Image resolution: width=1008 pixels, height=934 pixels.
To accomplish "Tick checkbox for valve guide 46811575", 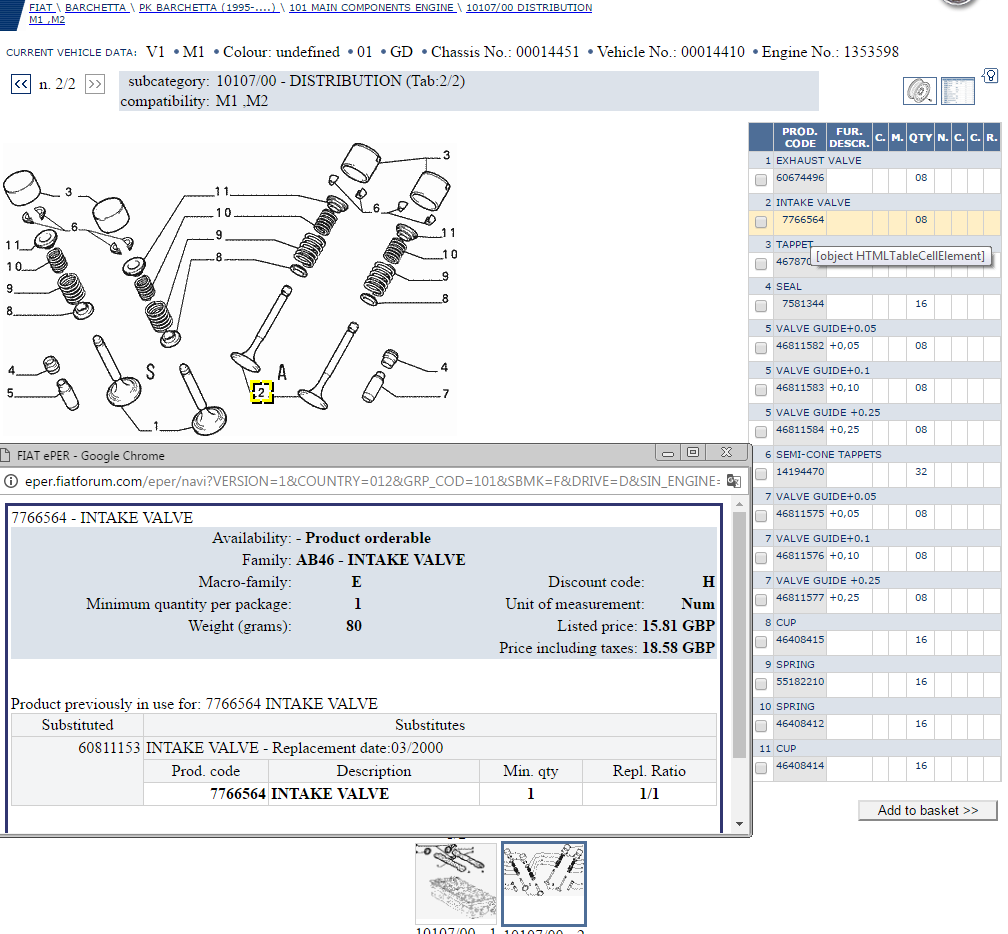I will click(x=761, y=516).
